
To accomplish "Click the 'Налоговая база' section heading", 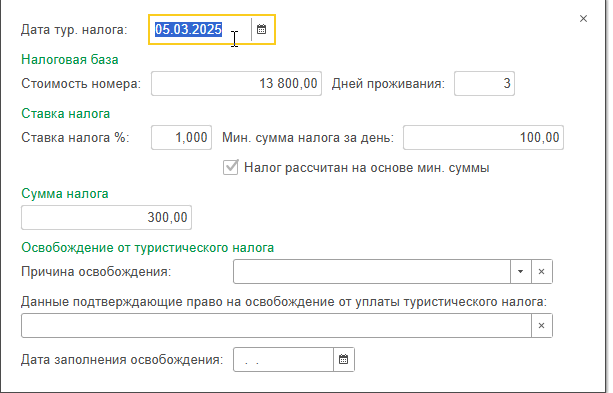I will (70, 59).
